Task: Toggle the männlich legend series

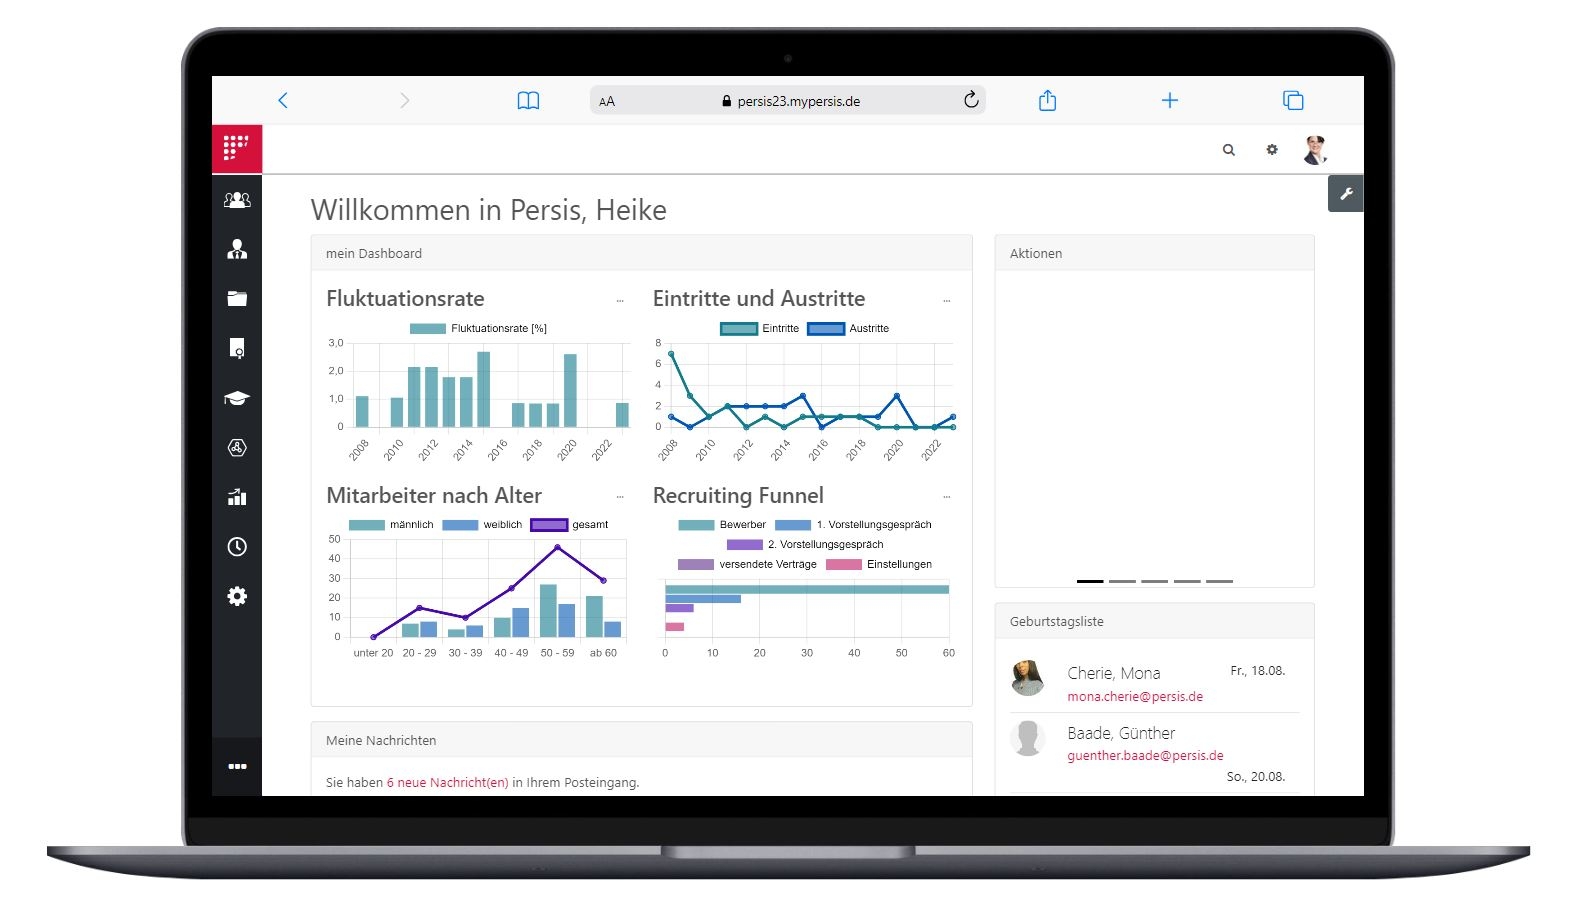Action: pyautogui.click(x=391, y=524)
